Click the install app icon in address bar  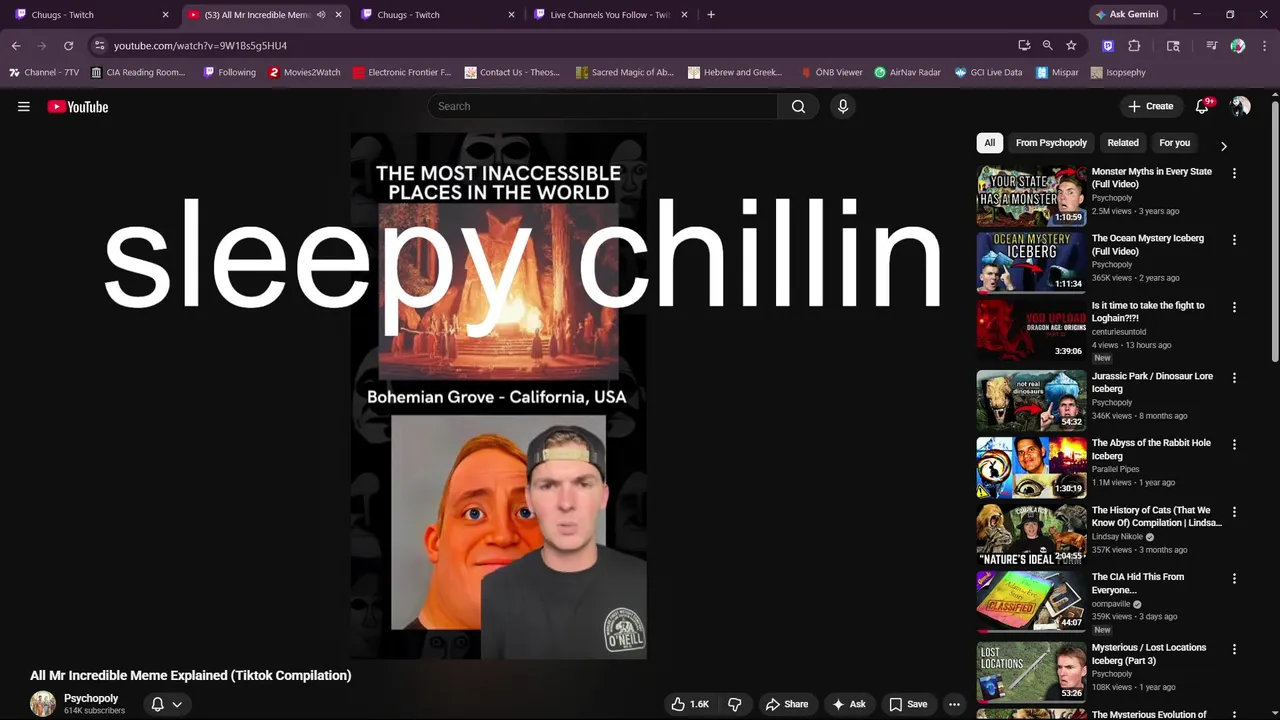1024,45
